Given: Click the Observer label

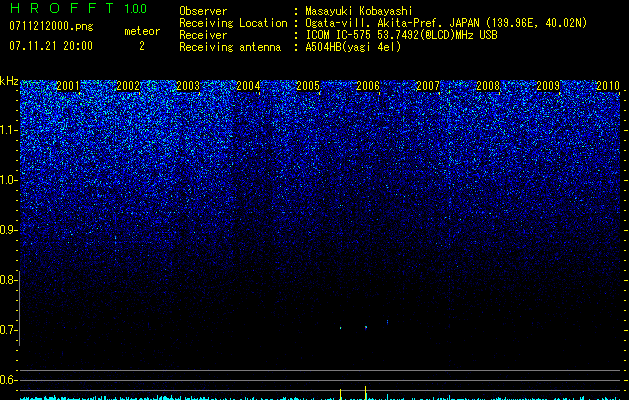Looking at the screenshot, I should pyautogui.click(x=203, y=11).
